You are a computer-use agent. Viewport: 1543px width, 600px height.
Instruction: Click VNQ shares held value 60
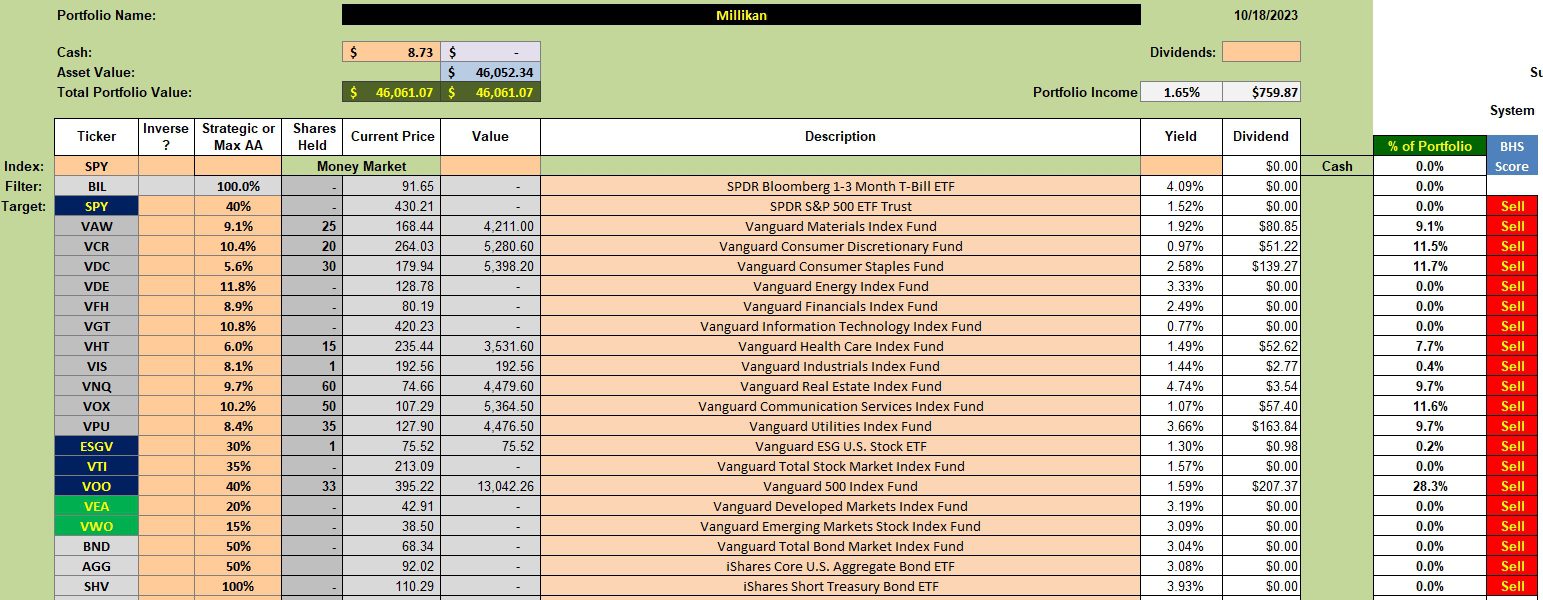311,386
